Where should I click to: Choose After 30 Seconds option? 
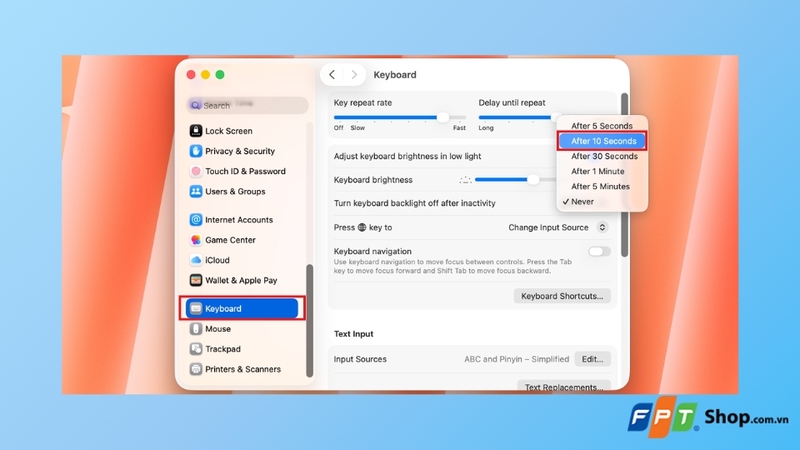click(x=602, y=156)
